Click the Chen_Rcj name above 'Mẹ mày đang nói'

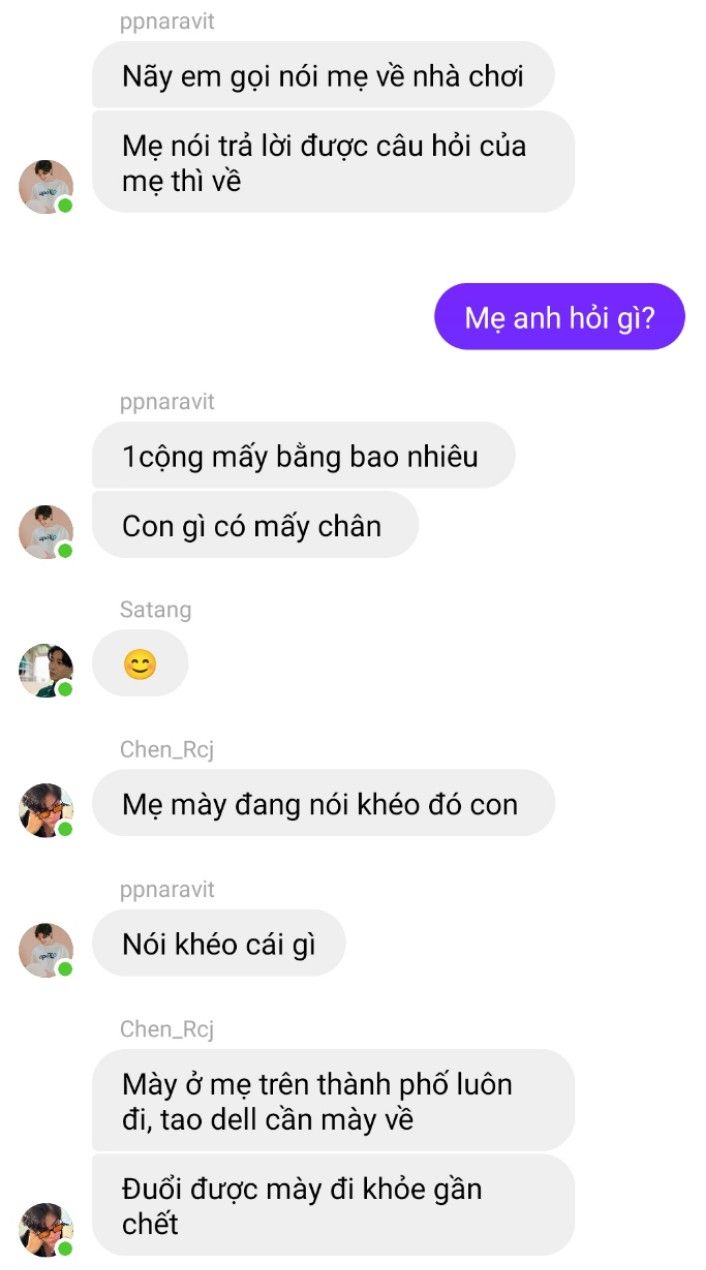tap(167, 749)
